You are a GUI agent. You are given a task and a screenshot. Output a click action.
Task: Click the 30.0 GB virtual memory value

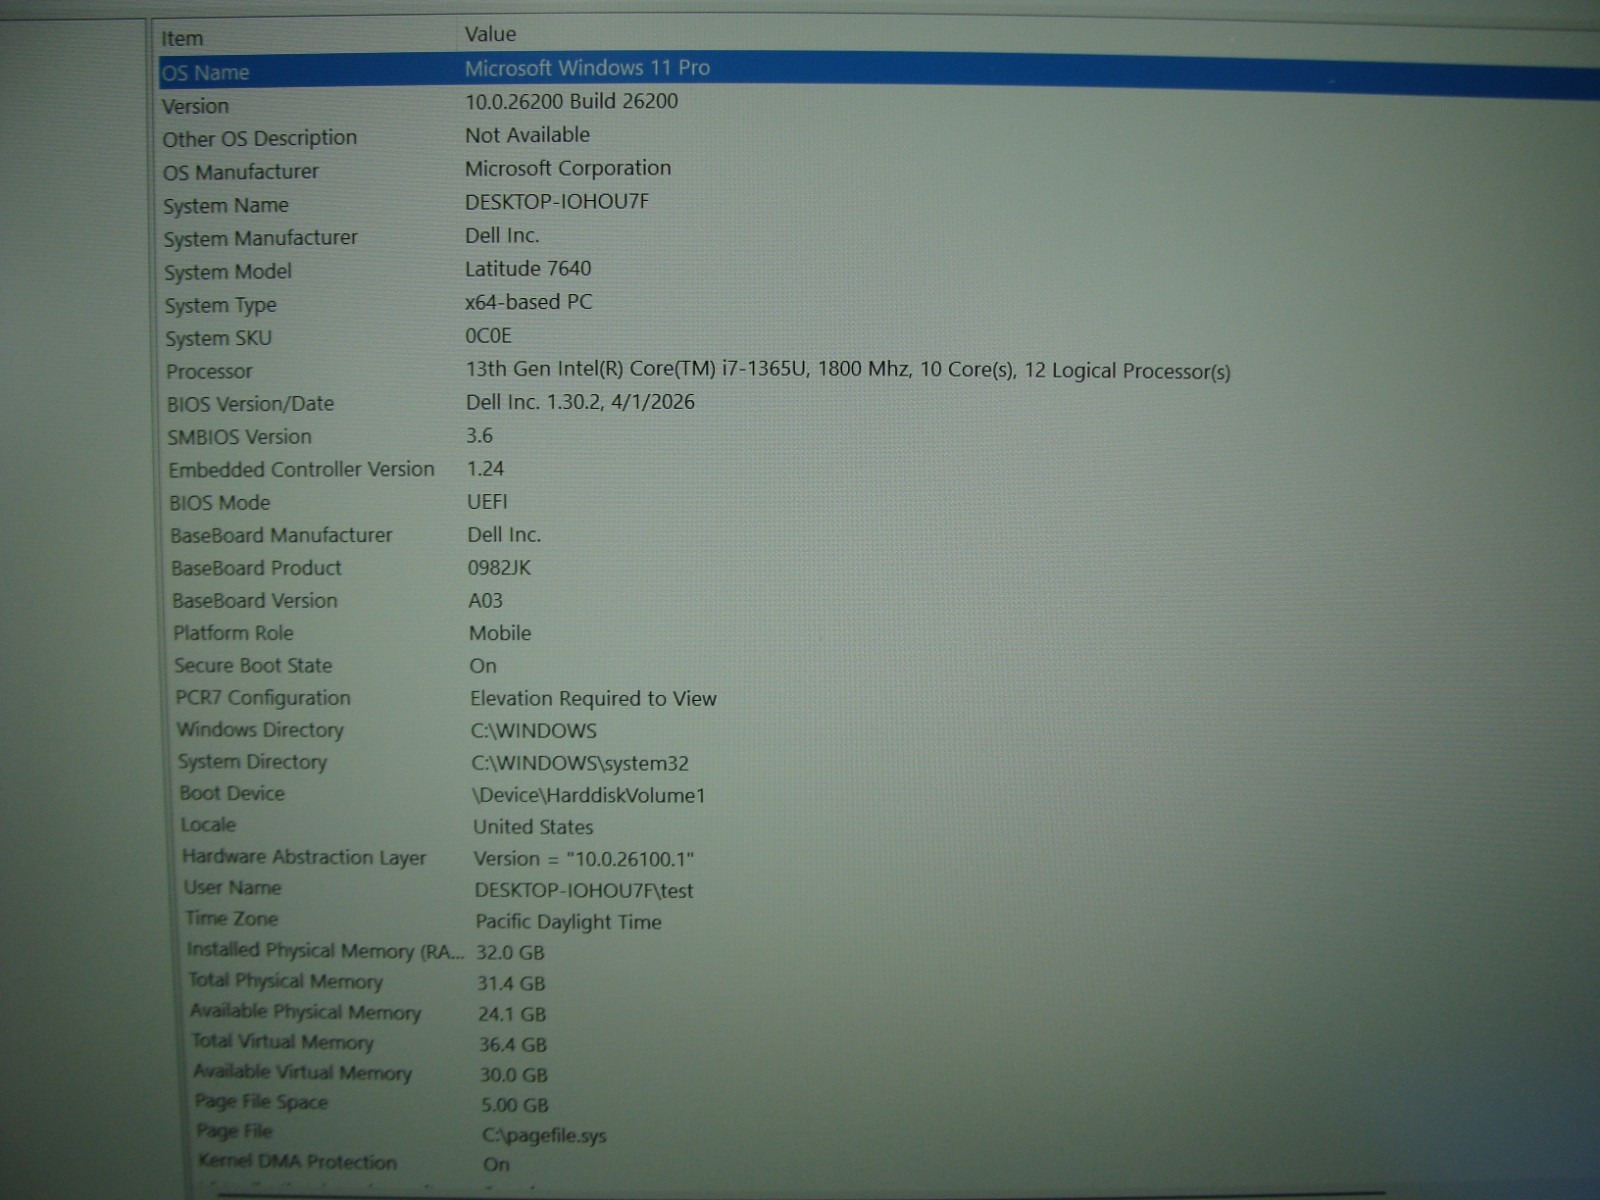click(514, 1075)
